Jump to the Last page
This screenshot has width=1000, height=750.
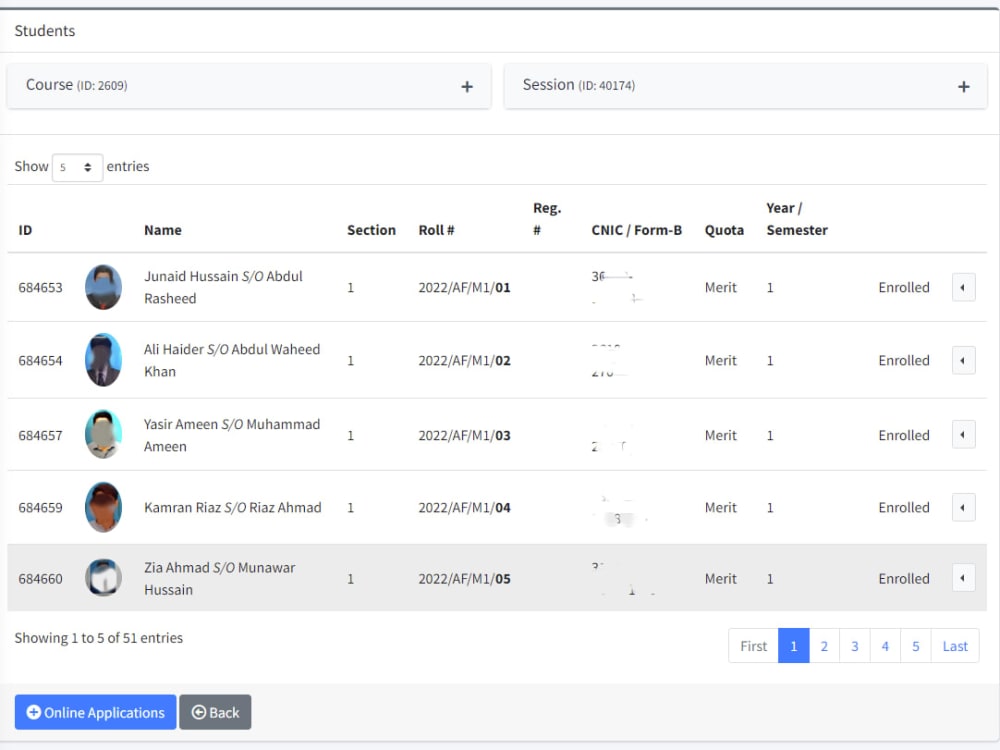click(x=955, y=646)
